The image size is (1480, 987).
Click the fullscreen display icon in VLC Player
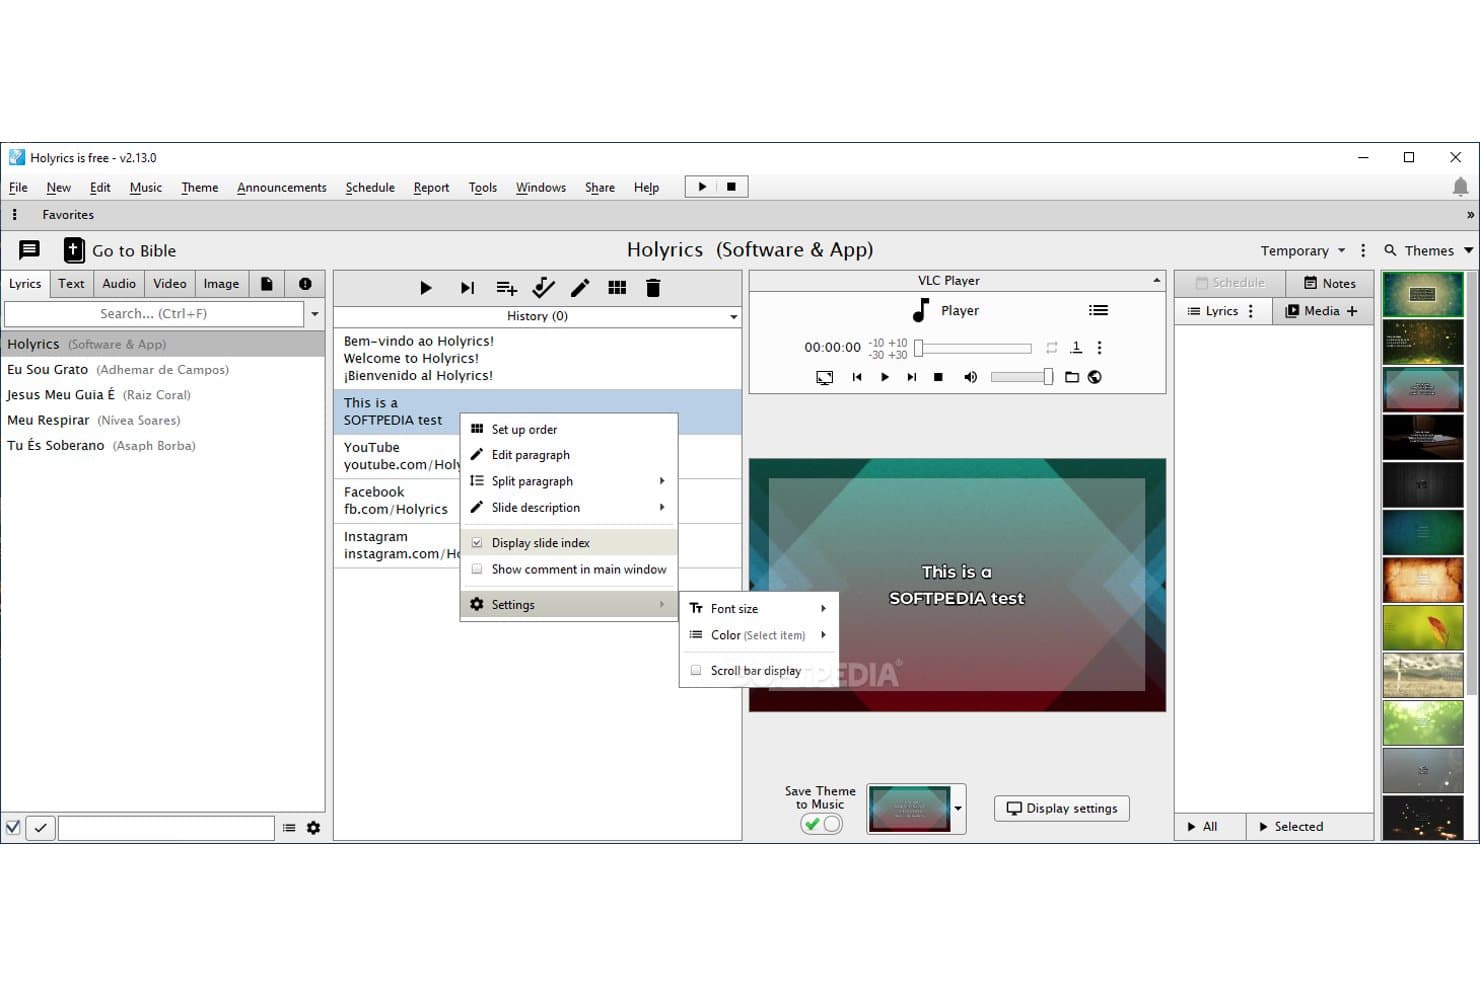click(824, 377)
